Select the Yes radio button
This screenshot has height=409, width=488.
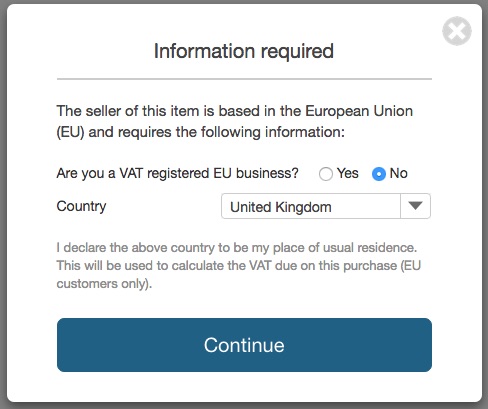326,174
